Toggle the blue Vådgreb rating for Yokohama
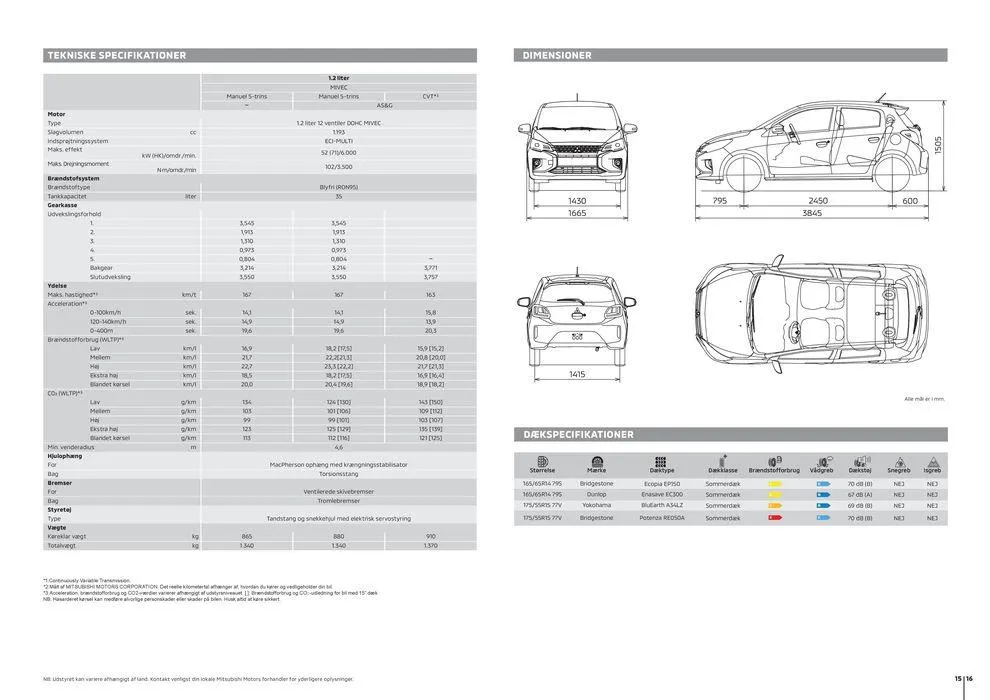Image resolution: width=990 pixels, height=700 pixels. coord(823,505)
